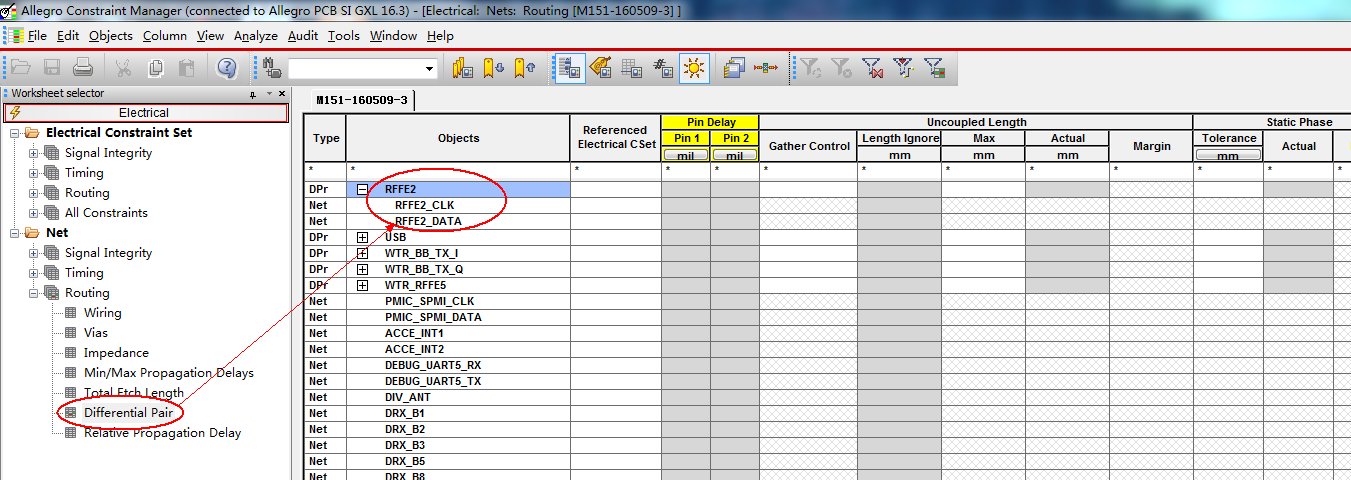Click the object-type icon beside the combo box
This screenshot has height=480, width=1351.
click(273, 68)
